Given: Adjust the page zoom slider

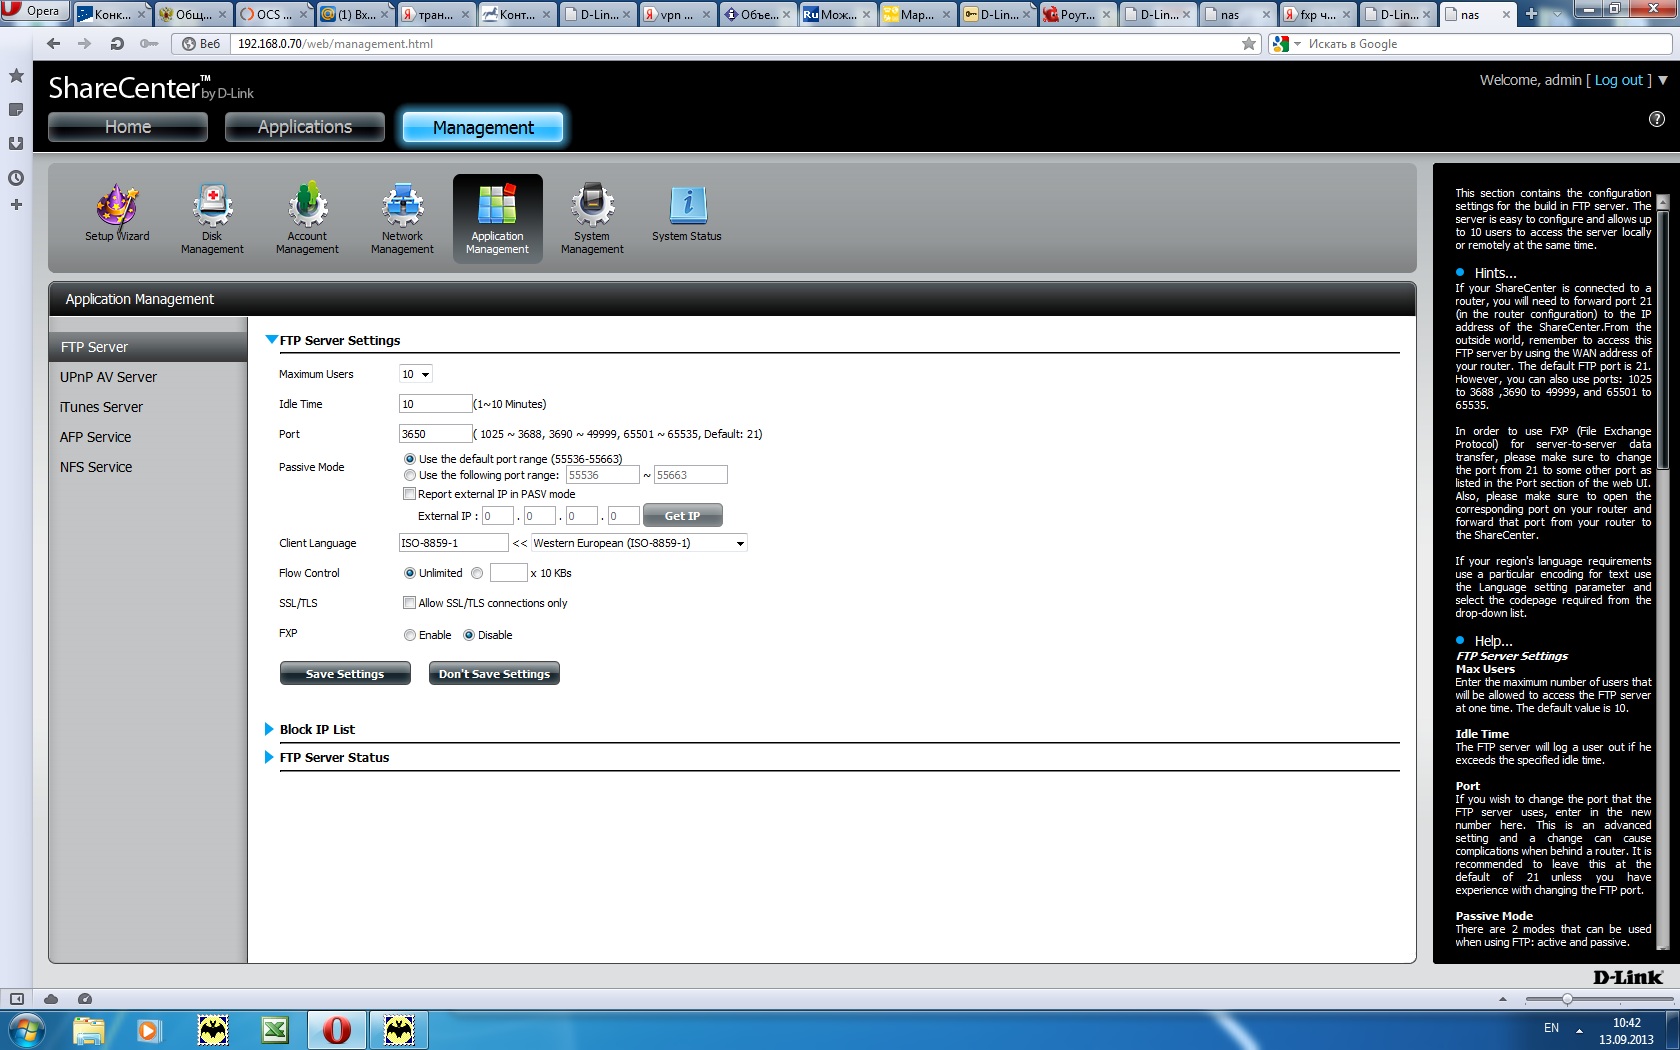Looking at the screenshot, I should click(1567, 999).
